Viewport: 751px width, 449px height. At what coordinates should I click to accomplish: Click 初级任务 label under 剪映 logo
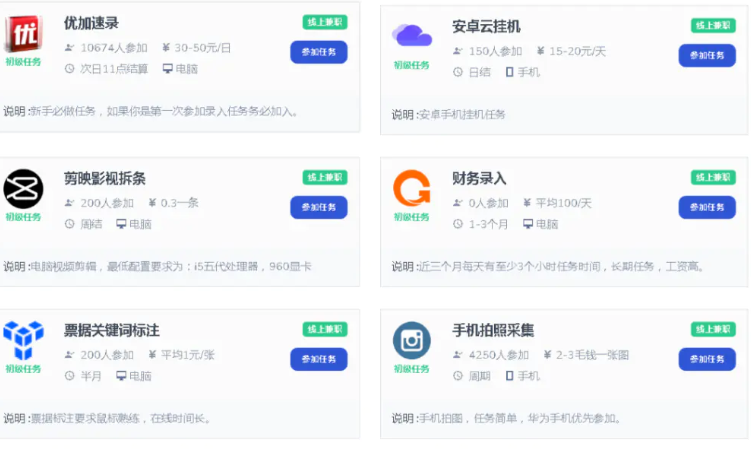tap(23, 217)
